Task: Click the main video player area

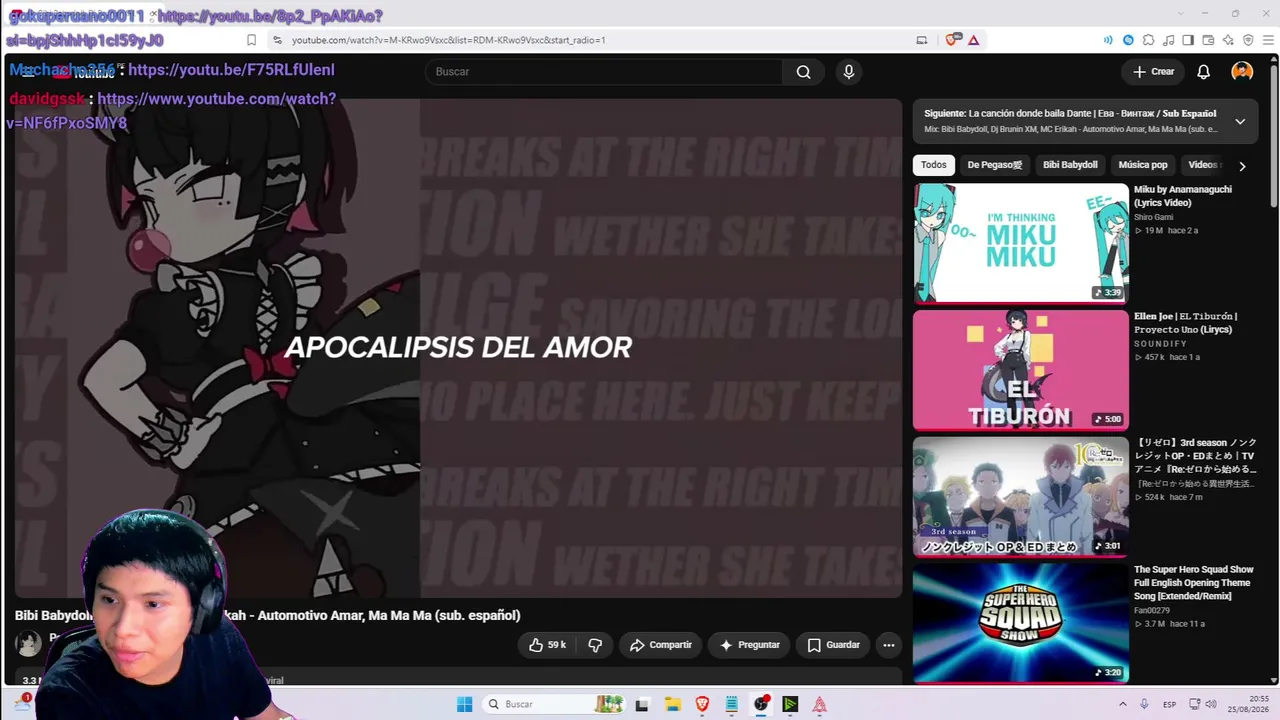Action: (x=458, y=347)
